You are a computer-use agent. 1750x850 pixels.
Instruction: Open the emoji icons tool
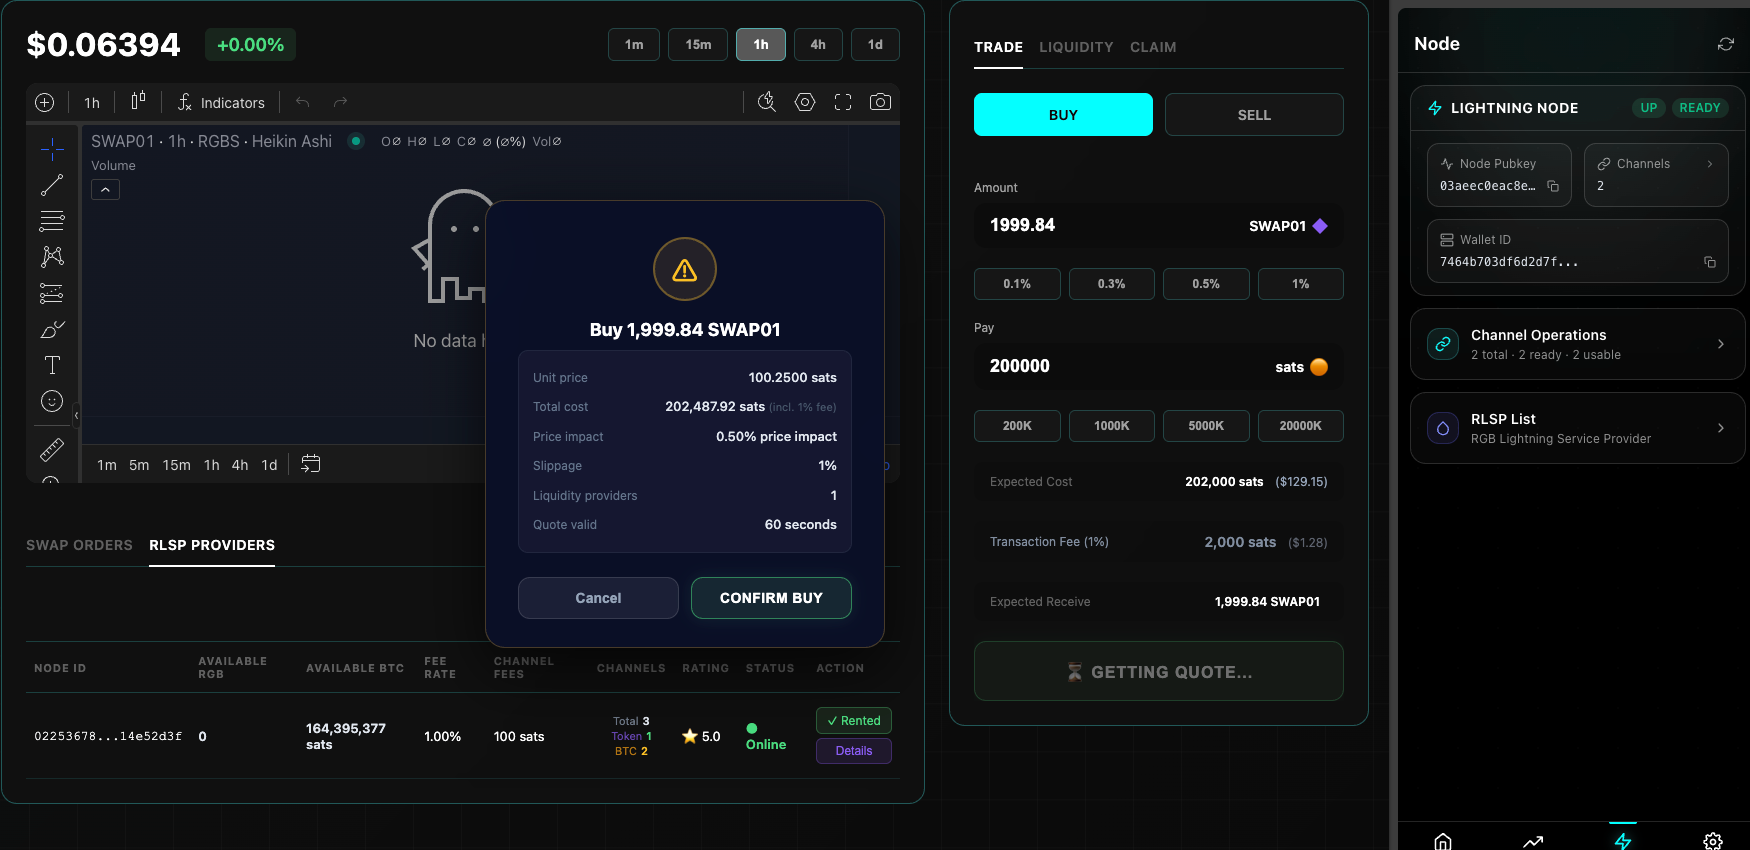52,401
